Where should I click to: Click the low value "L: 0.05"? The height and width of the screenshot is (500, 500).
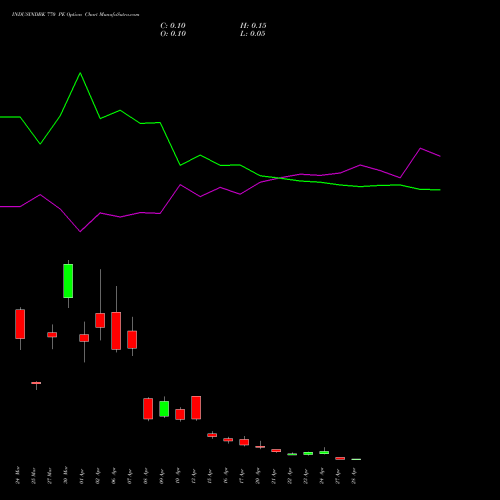(x=253, y=34)
